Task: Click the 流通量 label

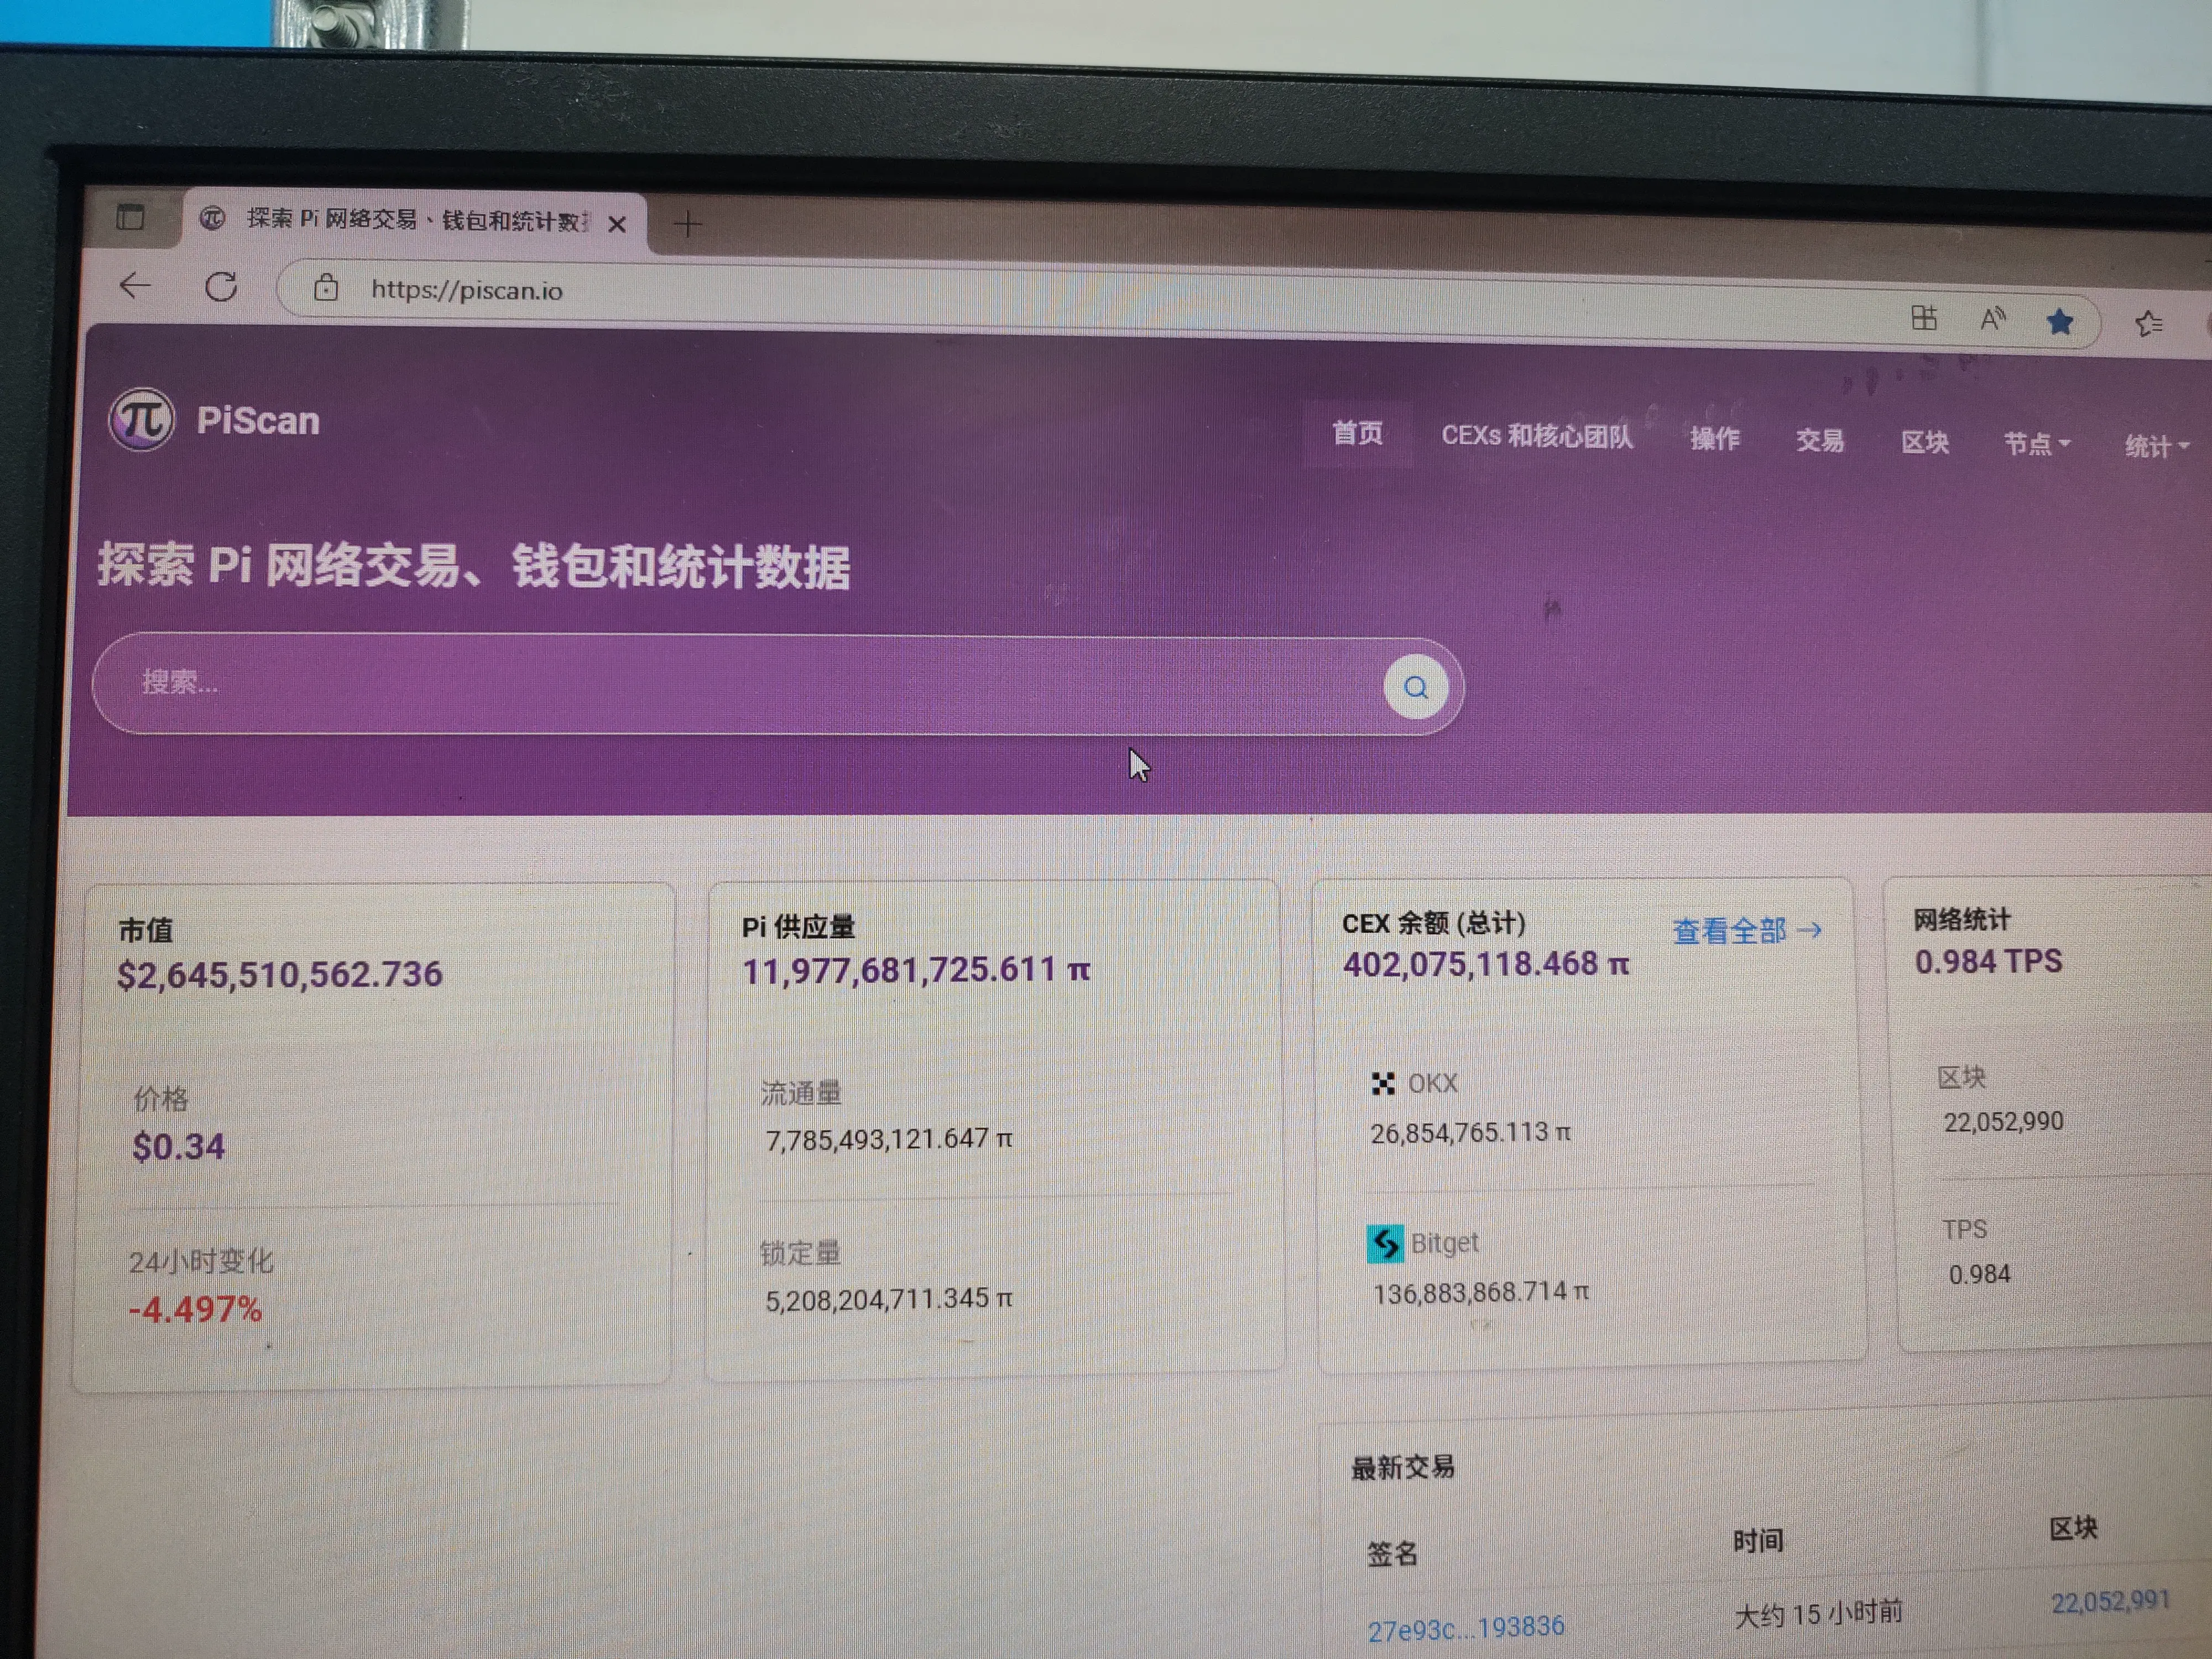Action: (x=801, y=1093)
